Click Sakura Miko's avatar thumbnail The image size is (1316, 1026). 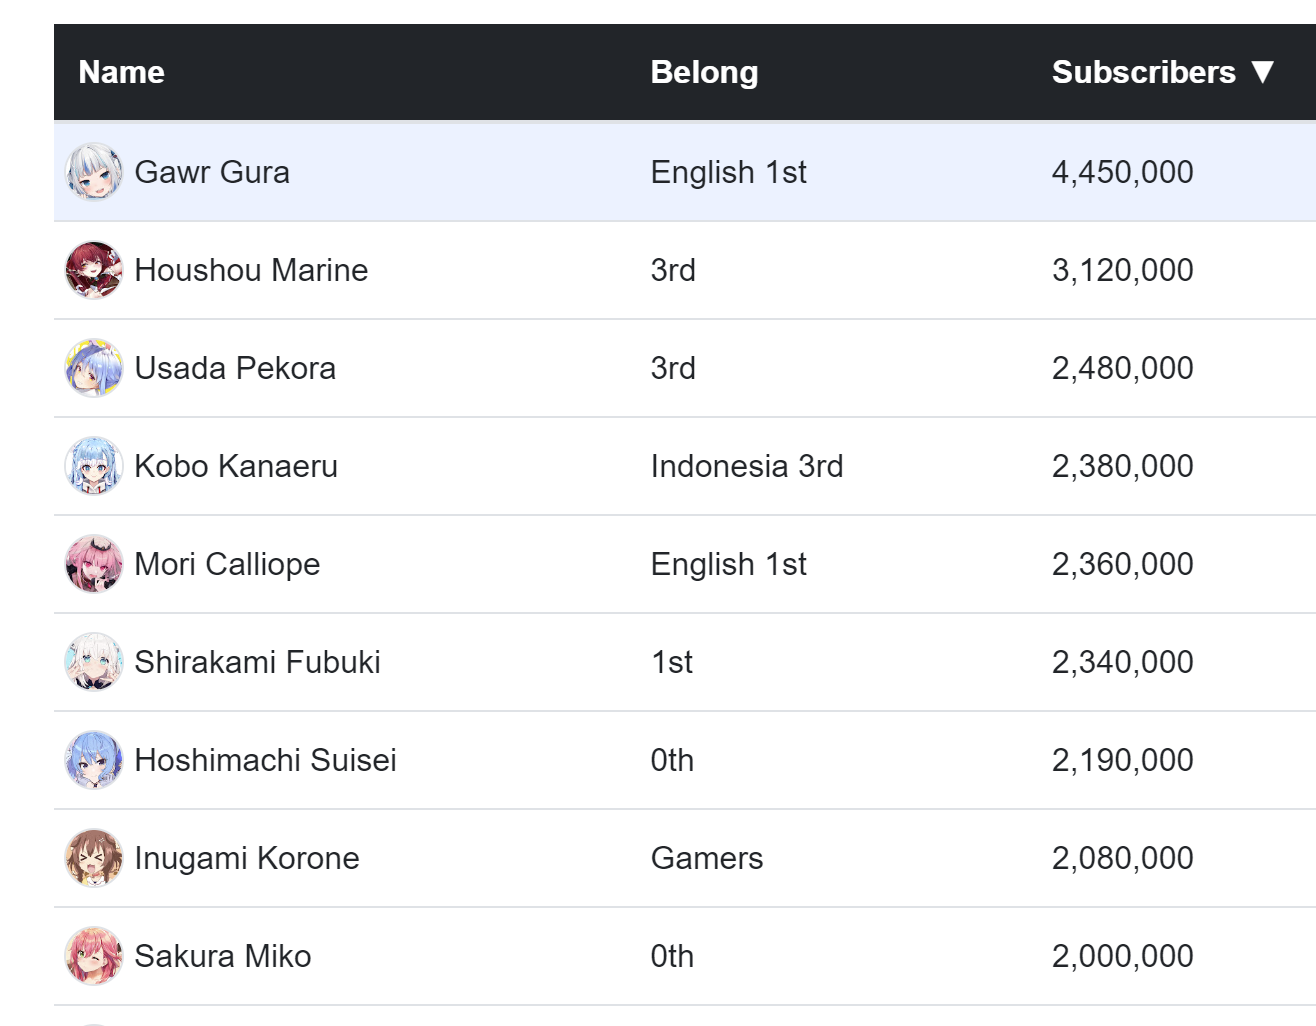coord(94,956)
